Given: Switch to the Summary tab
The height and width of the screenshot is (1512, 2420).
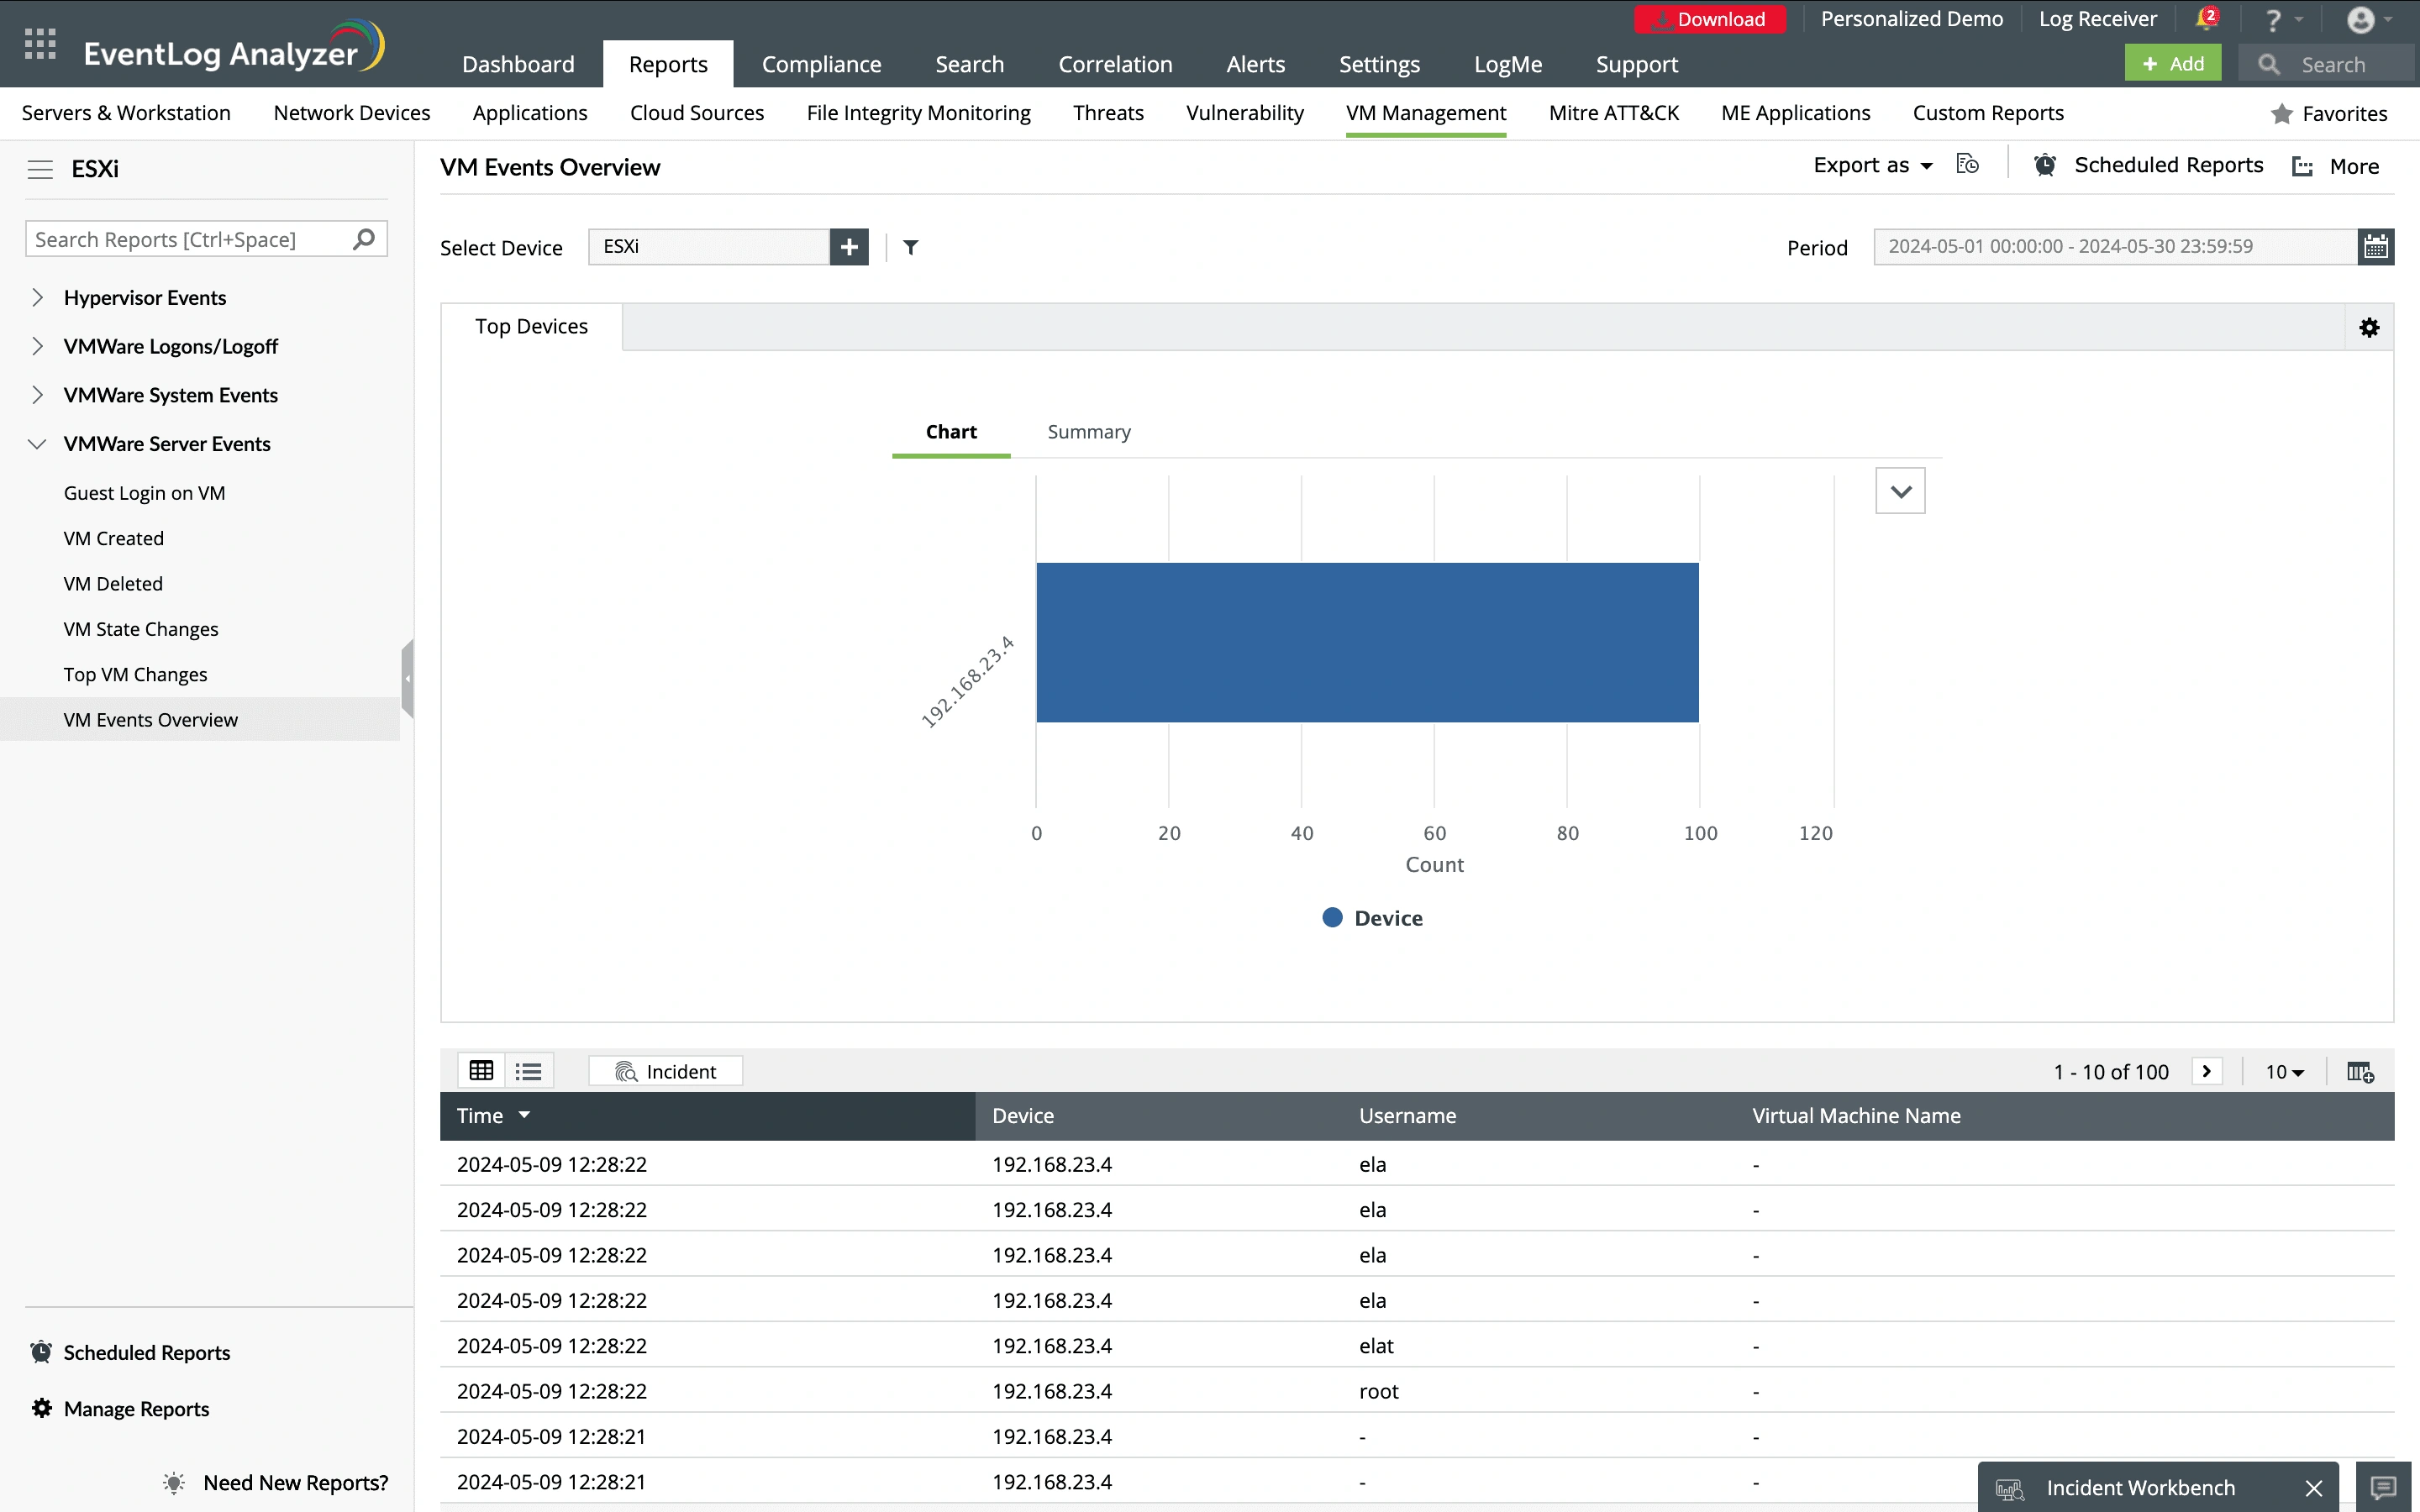Looking at the screenshot, I should (1088, 432).
